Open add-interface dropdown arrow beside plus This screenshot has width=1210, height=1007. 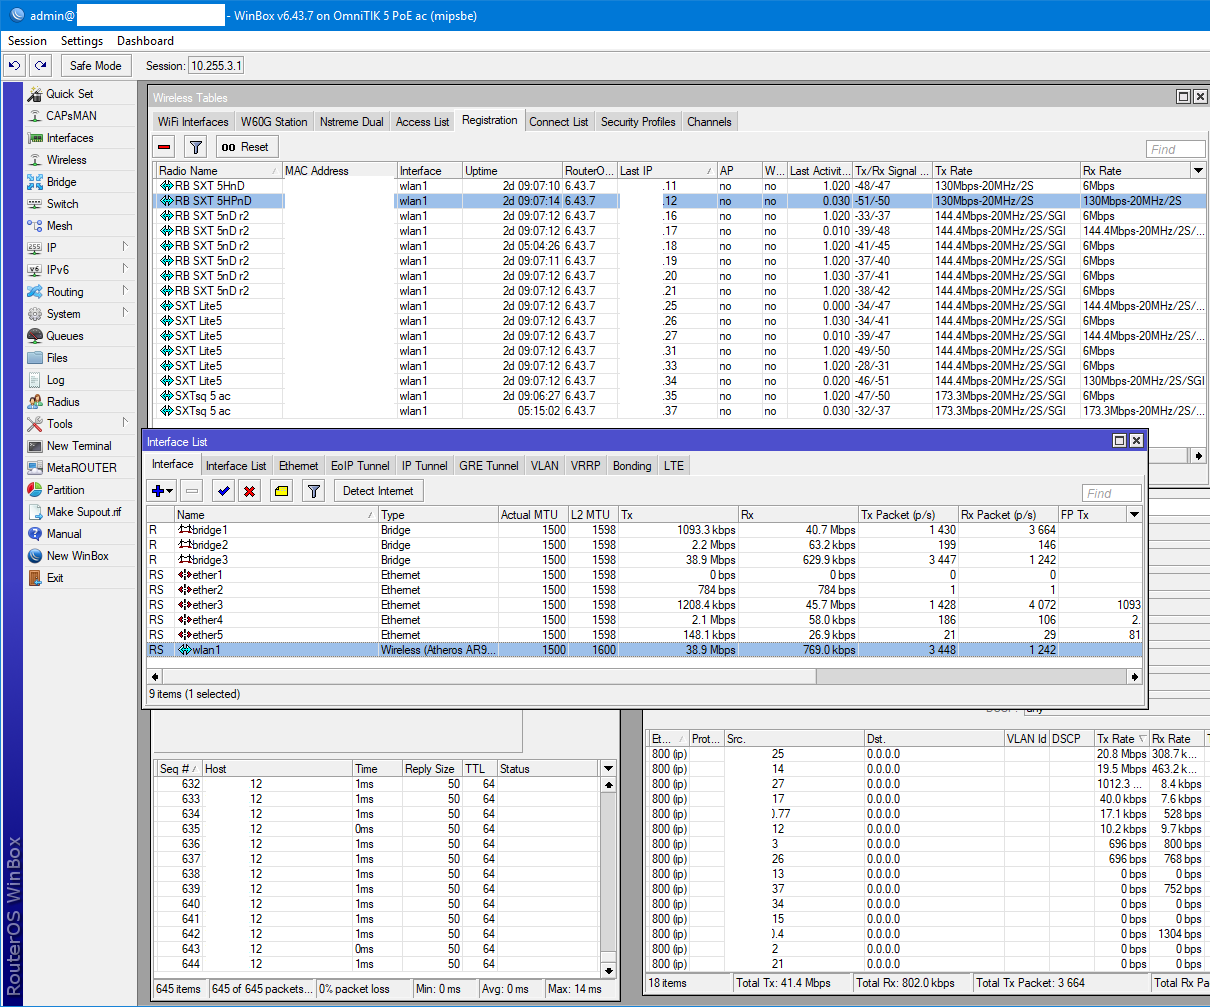point(171,491)
